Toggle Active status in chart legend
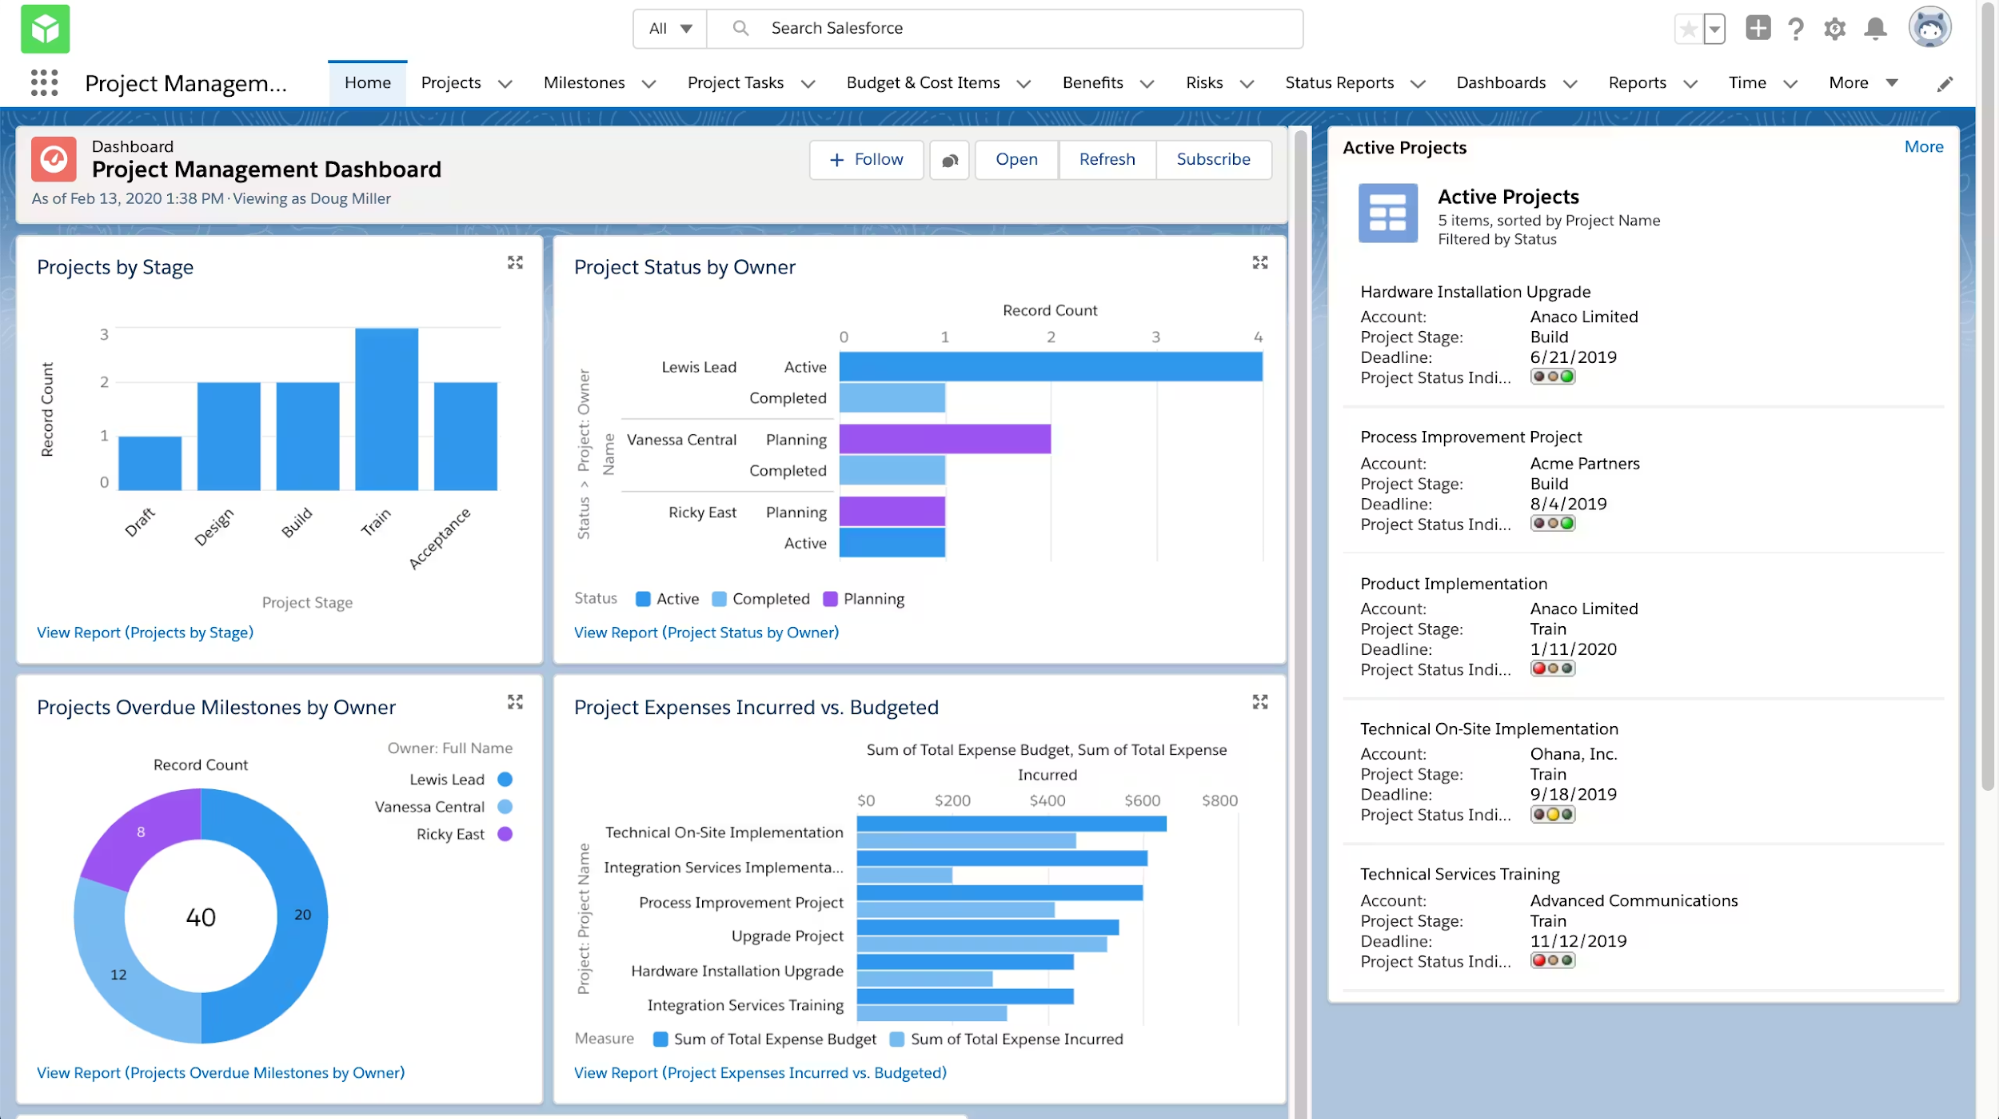 [x=667, y=599]
